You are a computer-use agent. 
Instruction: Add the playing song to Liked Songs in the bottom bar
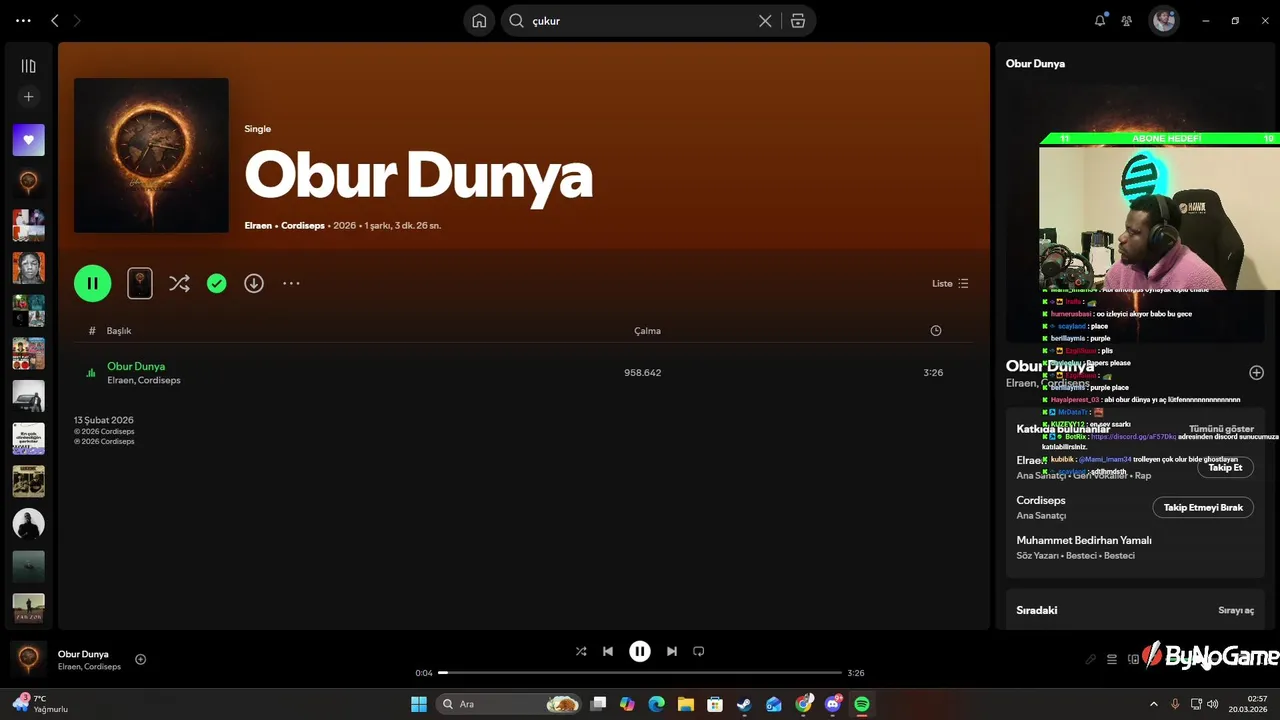[140, 659]
